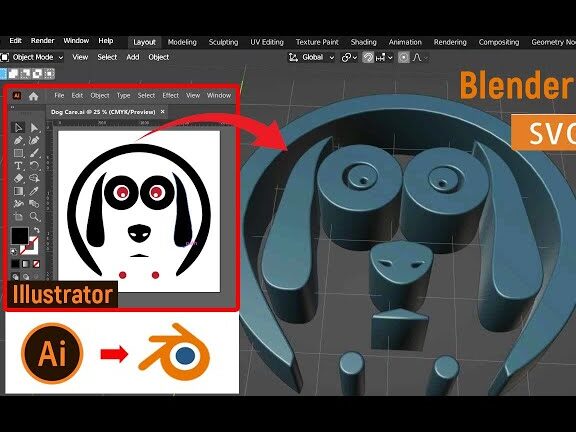Reset default fill and stroke icon
The height and width of the screenshot is (432, 576).
tap(14, 252)
